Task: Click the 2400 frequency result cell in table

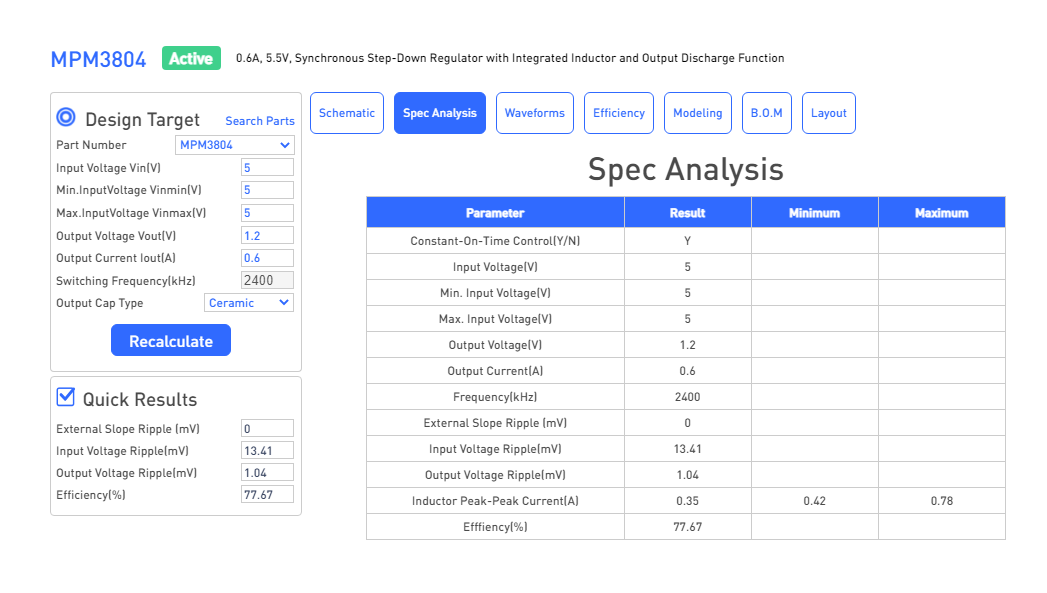Action: pyautogui.click(x=688, y=397)
